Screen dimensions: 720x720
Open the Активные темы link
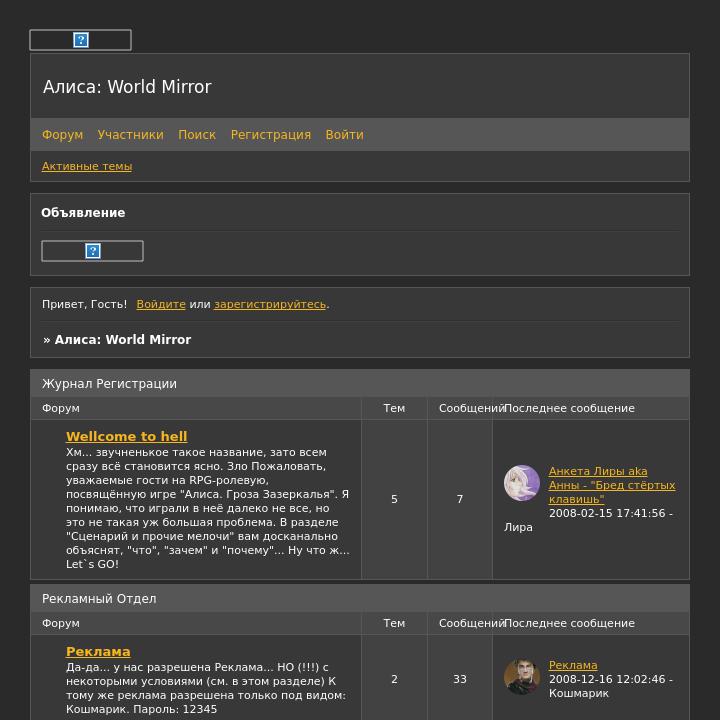87,166
